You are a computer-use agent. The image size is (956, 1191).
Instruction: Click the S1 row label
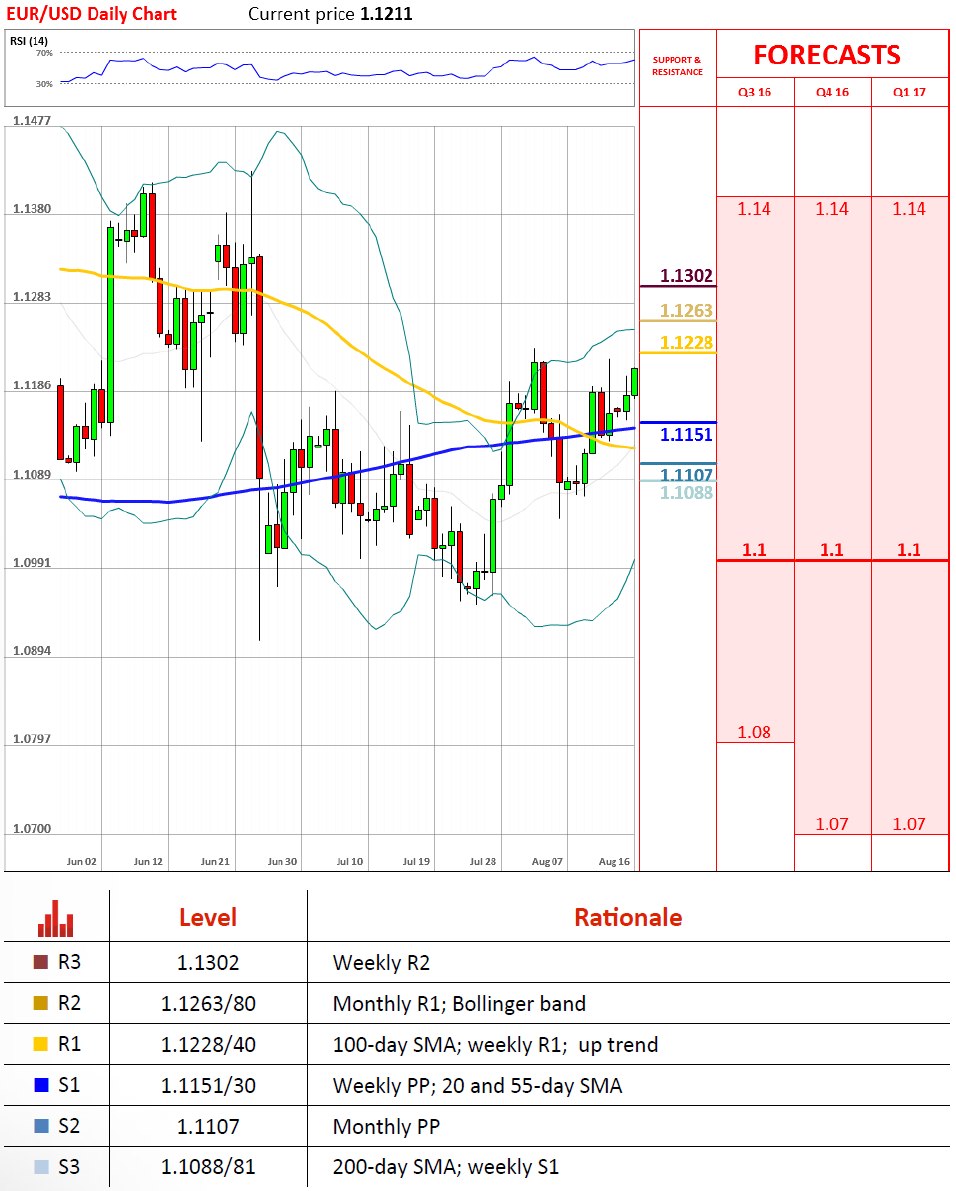click(69, 1085)
